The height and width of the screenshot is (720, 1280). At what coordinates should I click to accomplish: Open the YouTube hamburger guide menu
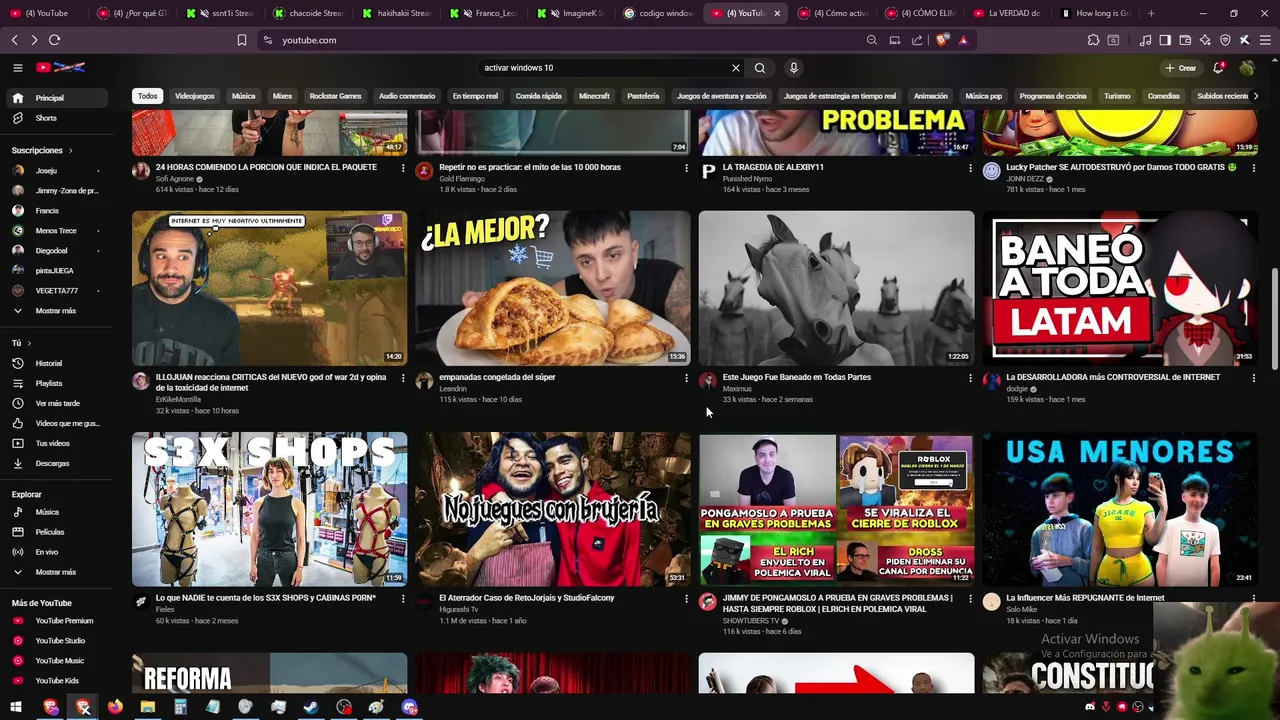click(x=17, y=68)
